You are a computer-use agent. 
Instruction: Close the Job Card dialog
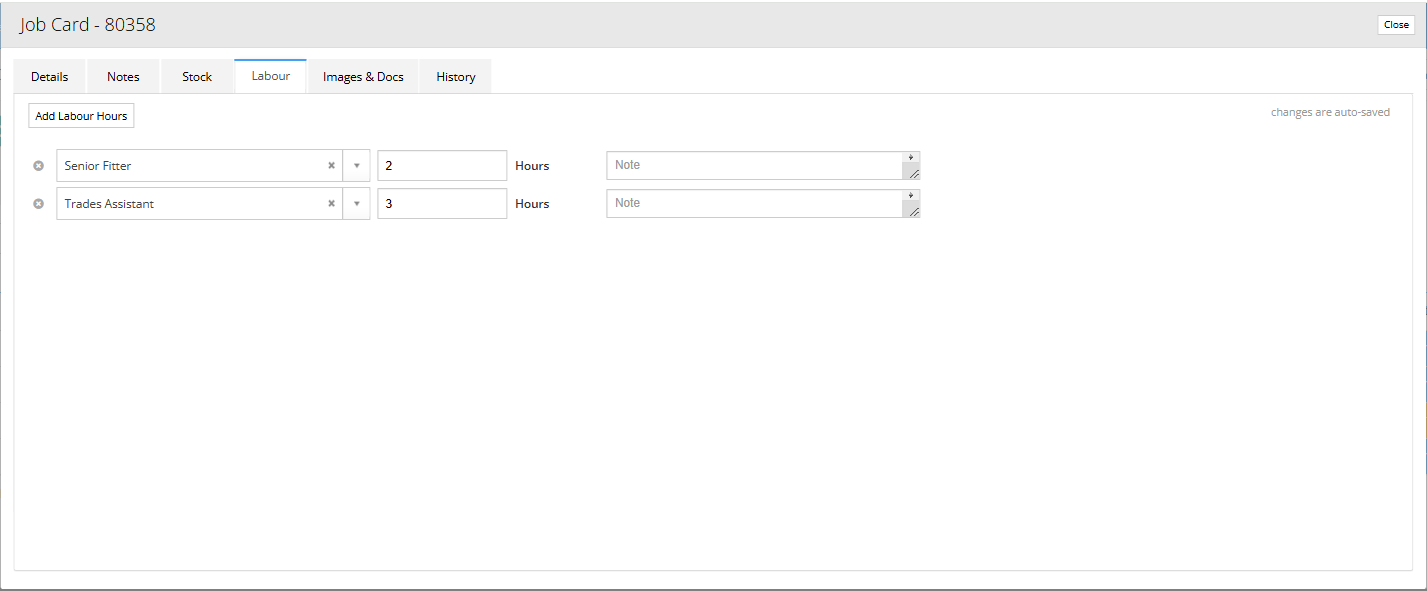[1396, 25]
